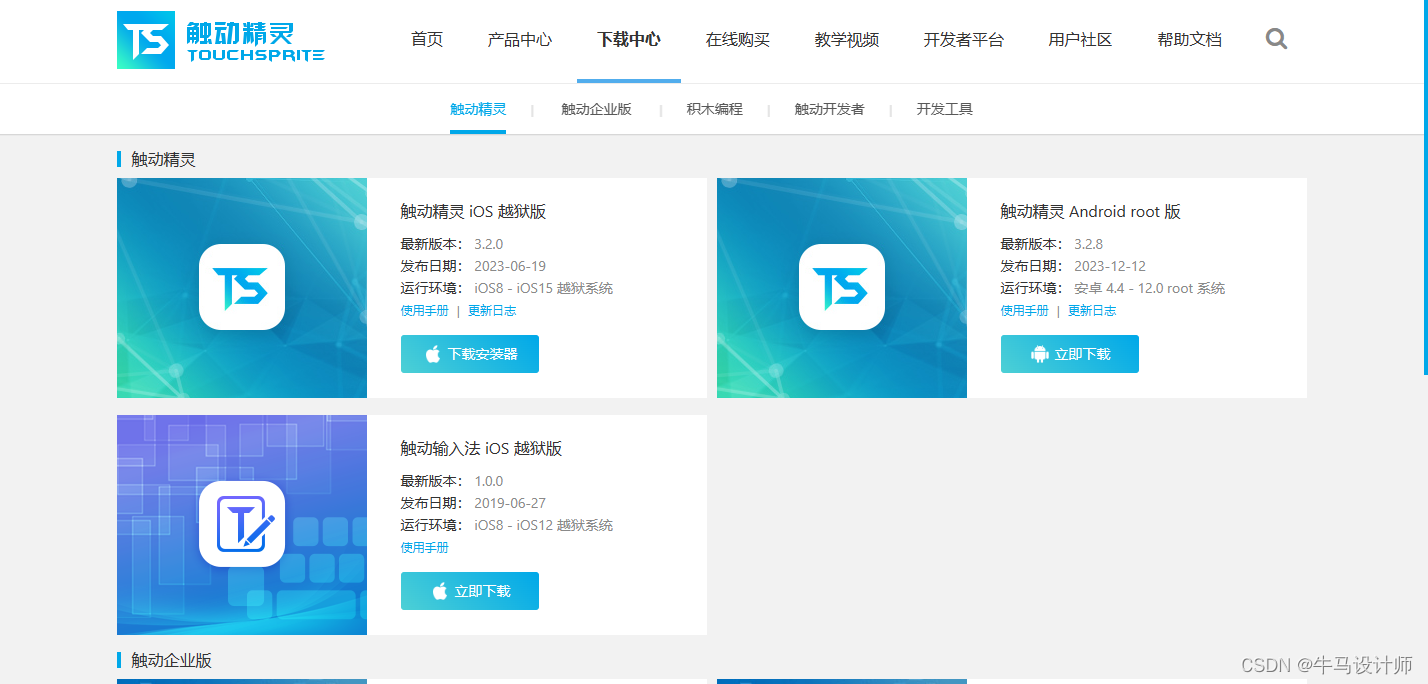Go to the 首页 nav item
This screenshot has height=684, width=1428.
point(427,40)
